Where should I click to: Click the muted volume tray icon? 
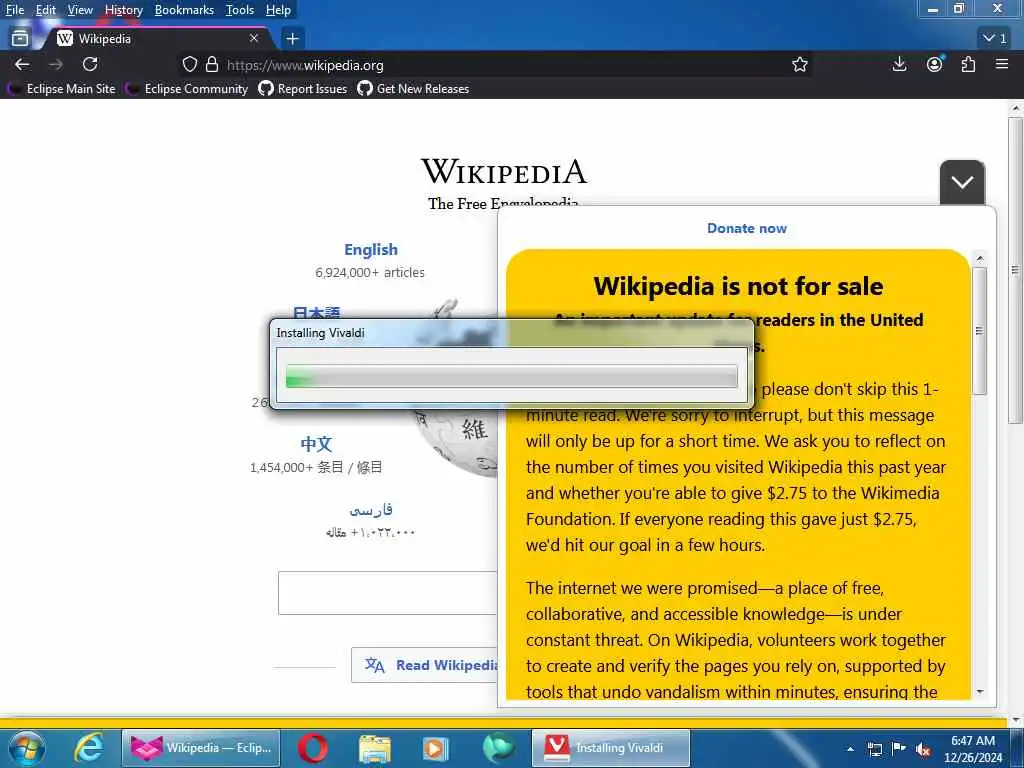pos(923,749)
